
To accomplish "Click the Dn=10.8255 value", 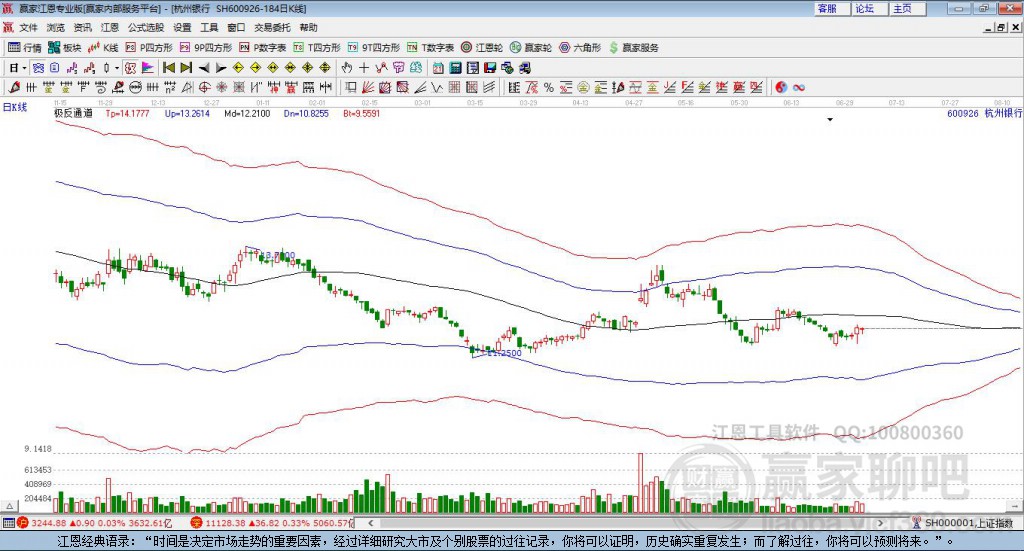I will click(306, 114).
